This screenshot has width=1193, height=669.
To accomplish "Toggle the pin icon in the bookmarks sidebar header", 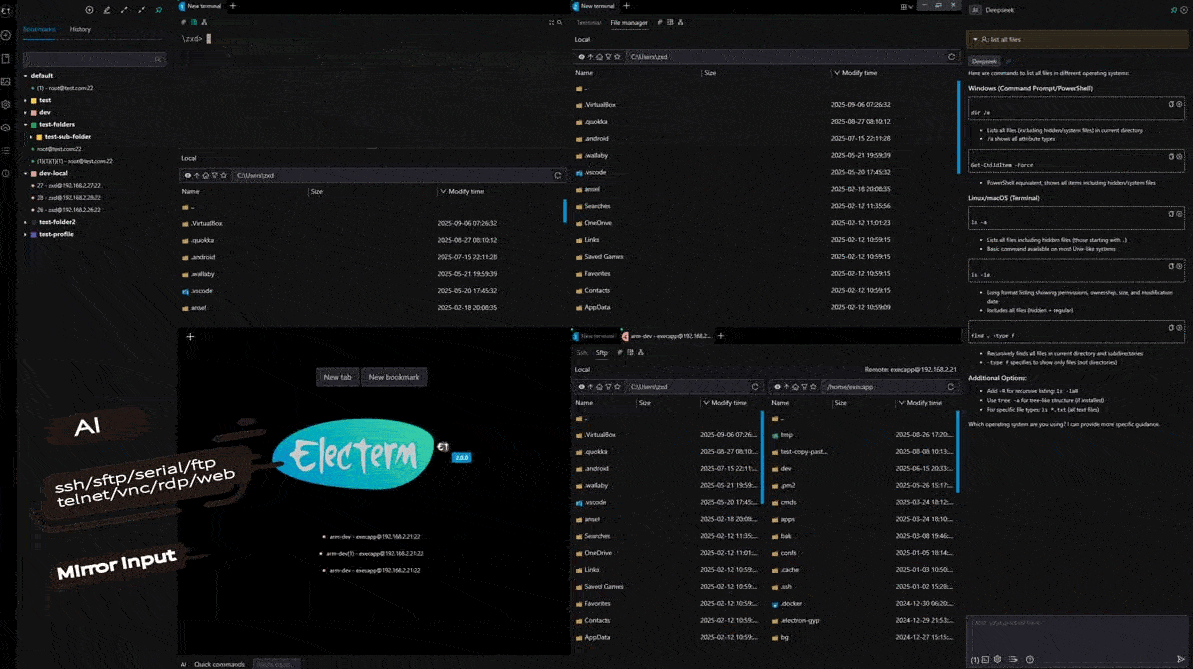I will [x=159, y=10].
